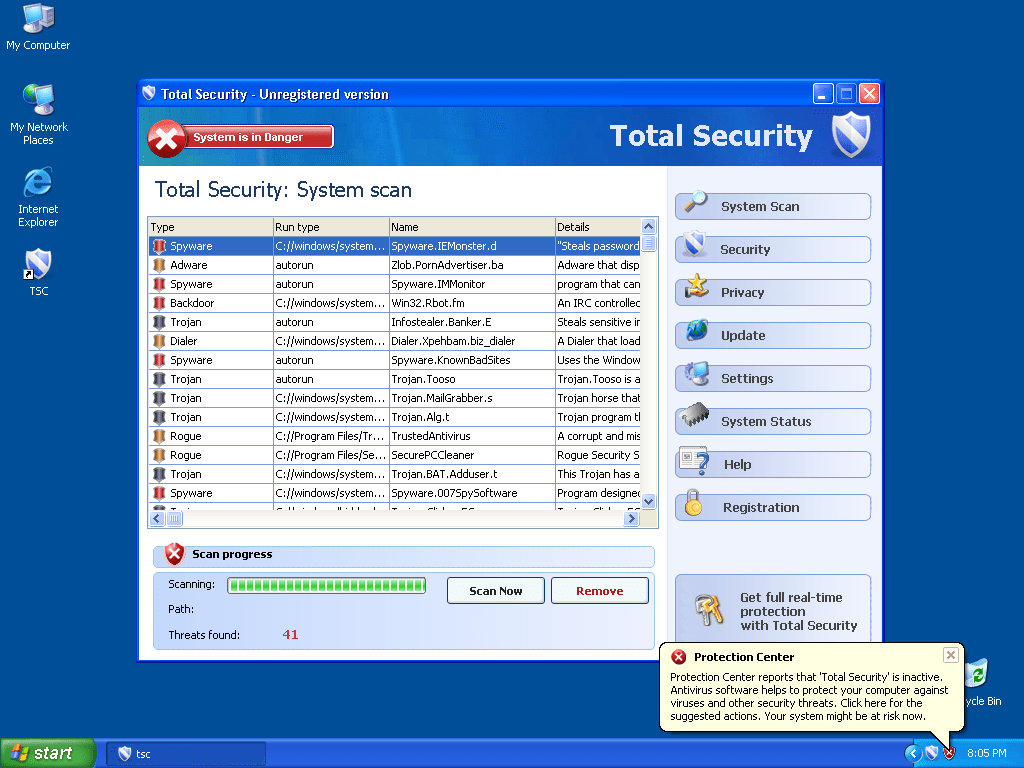Click the large shield logo in header

click(851, 135)
